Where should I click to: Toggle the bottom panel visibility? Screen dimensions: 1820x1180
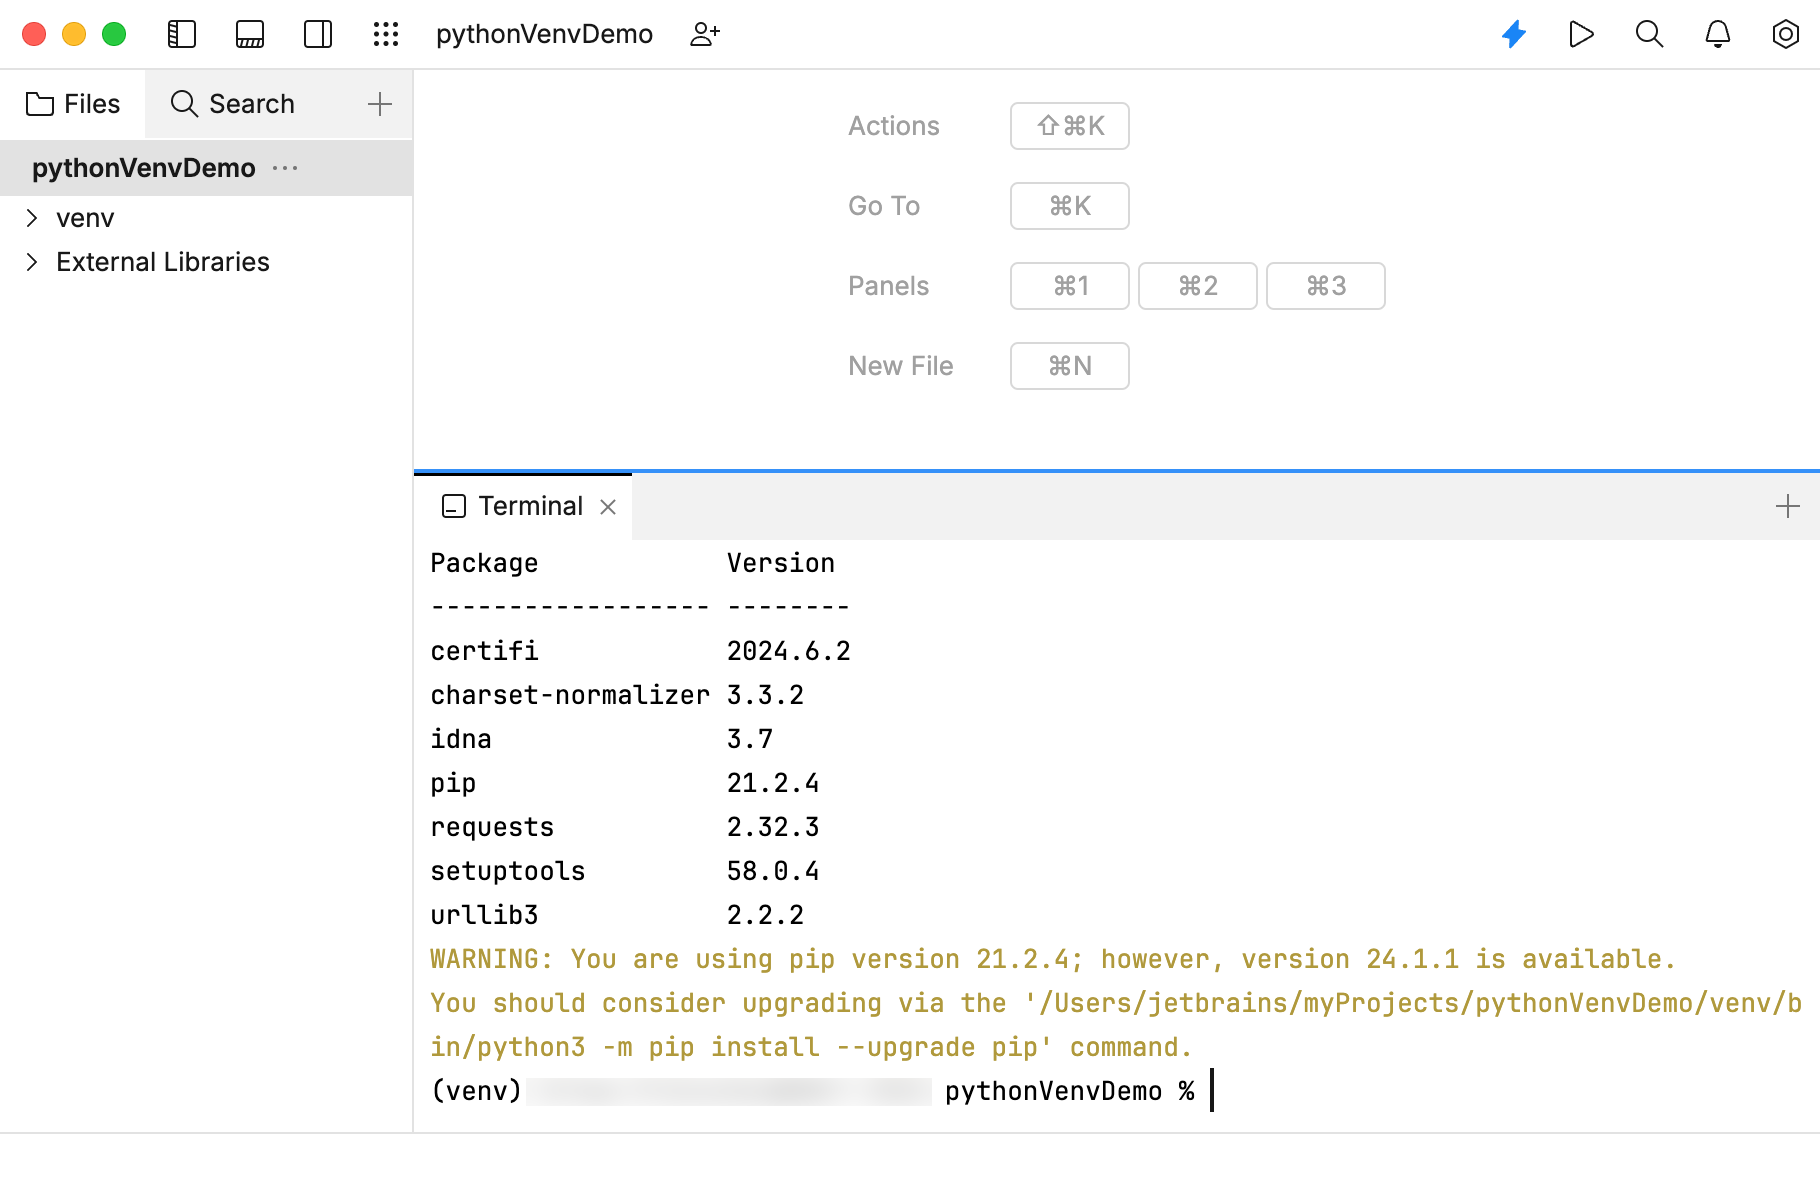coord(249,33)
